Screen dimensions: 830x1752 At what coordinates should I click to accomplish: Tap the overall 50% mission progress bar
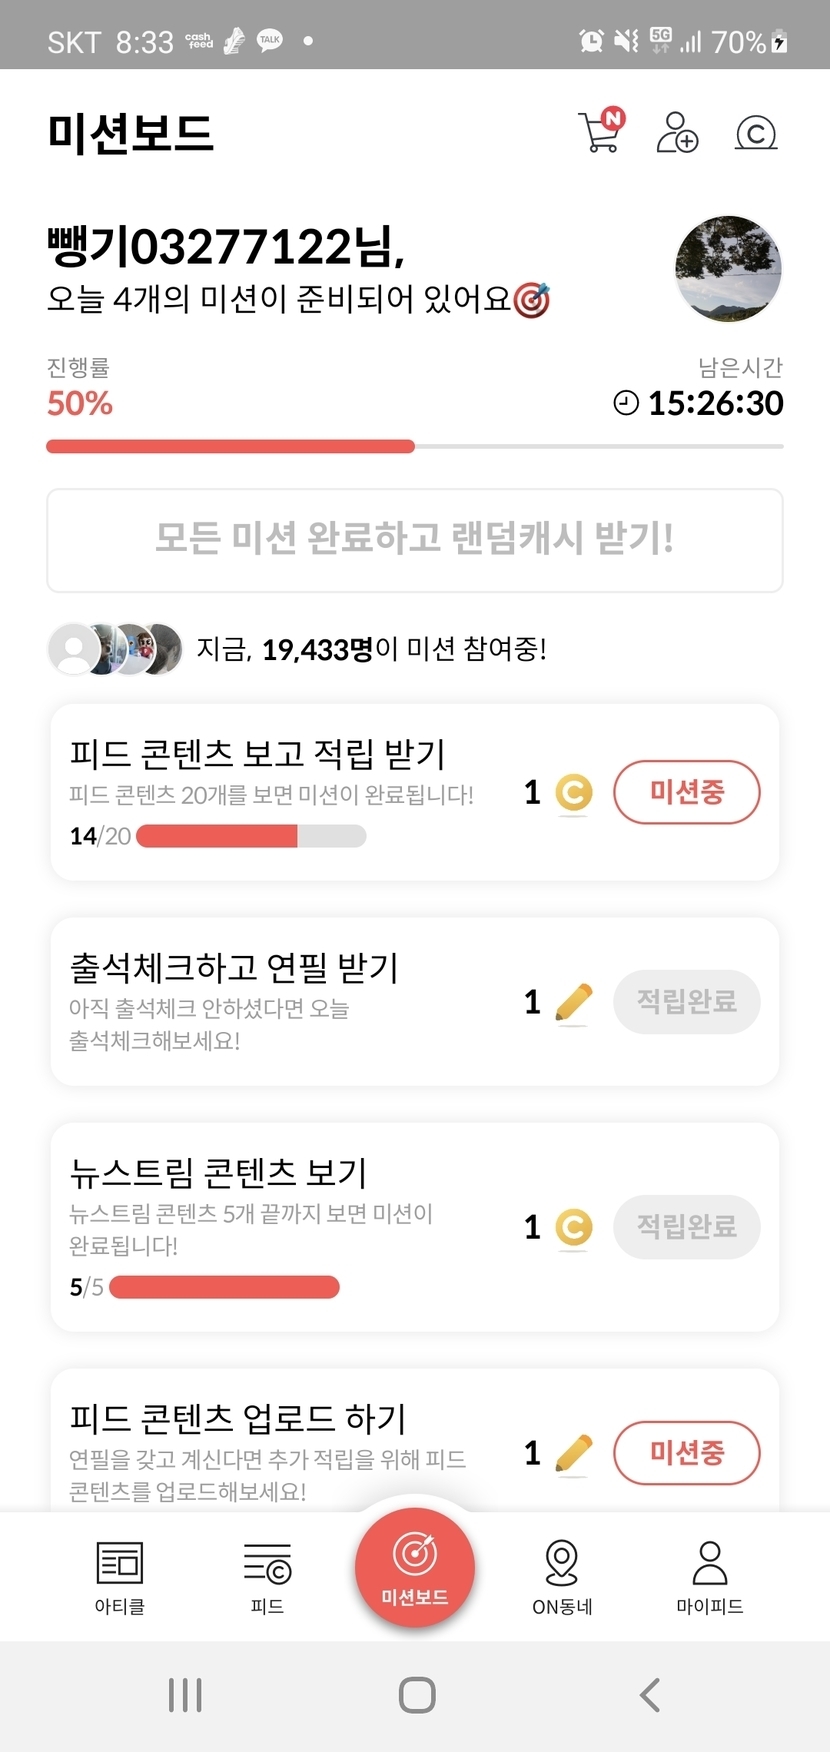[415, 446]
